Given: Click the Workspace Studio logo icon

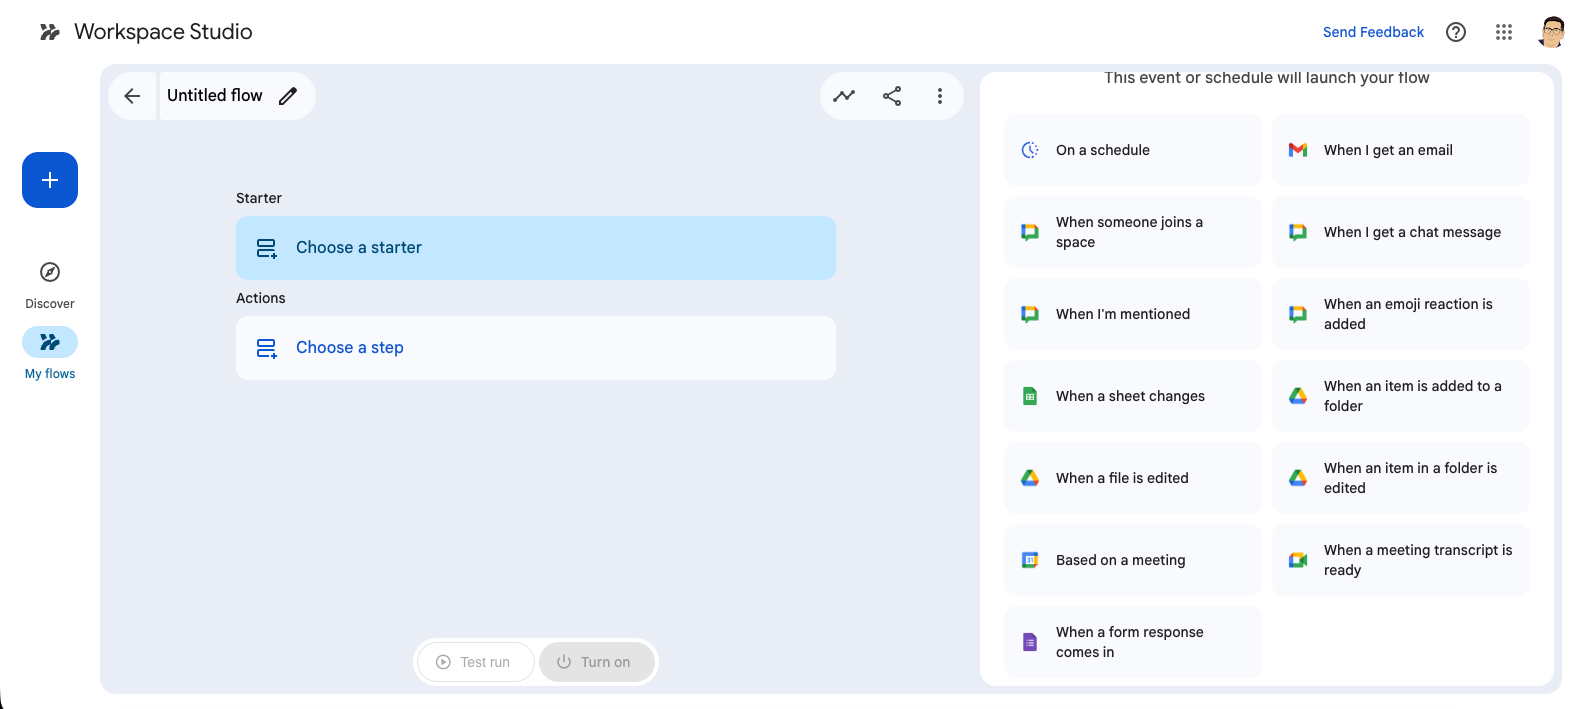Looking at the screenshot, I should (50, 32).
